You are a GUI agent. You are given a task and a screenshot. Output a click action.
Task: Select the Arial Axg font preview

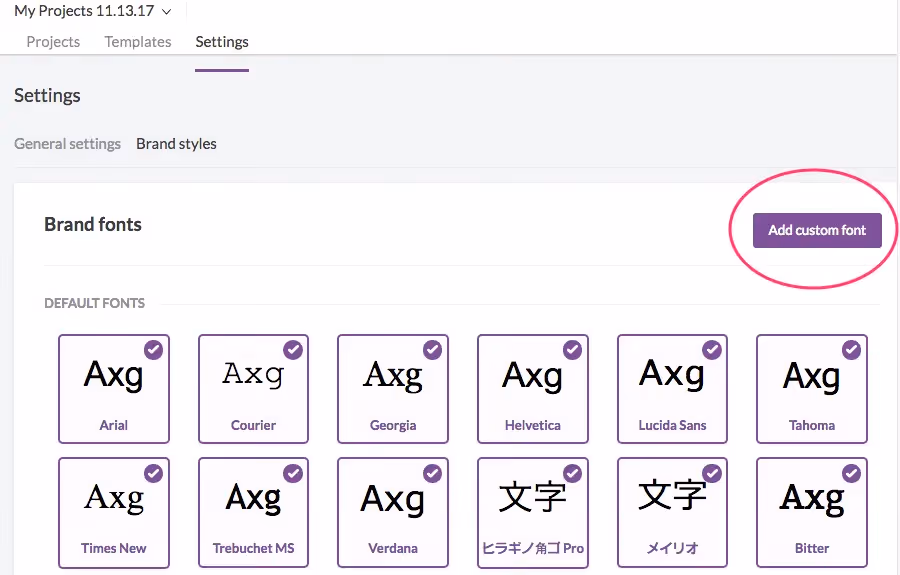[x=113, y=376]
